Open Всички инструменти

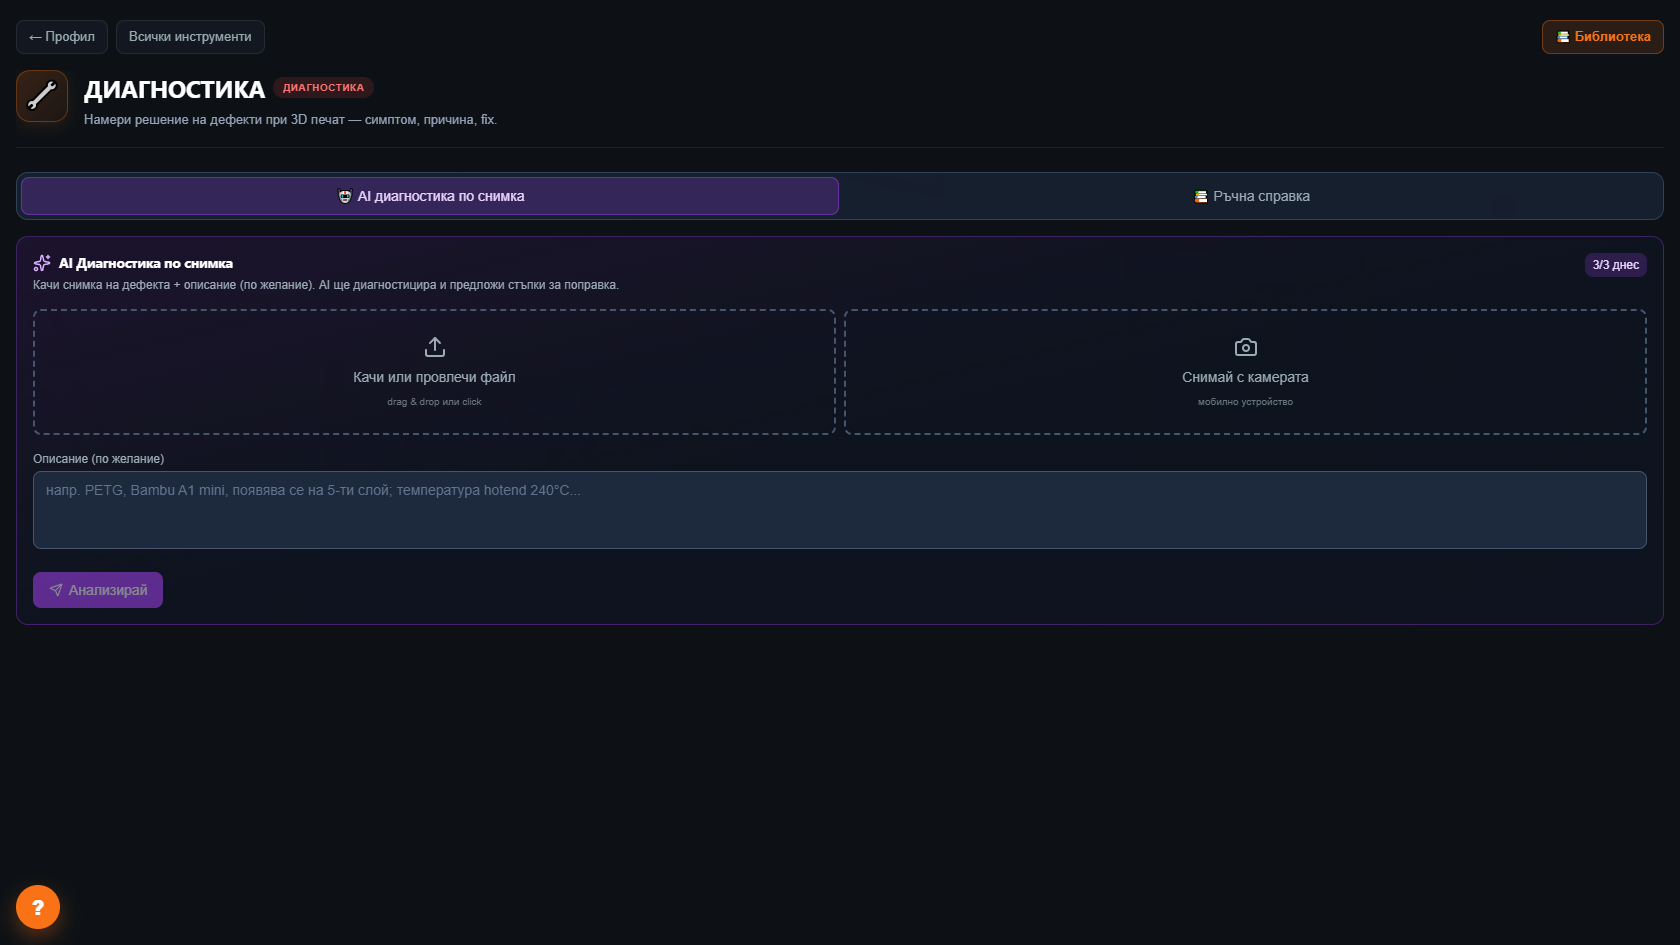click(190, 37)
